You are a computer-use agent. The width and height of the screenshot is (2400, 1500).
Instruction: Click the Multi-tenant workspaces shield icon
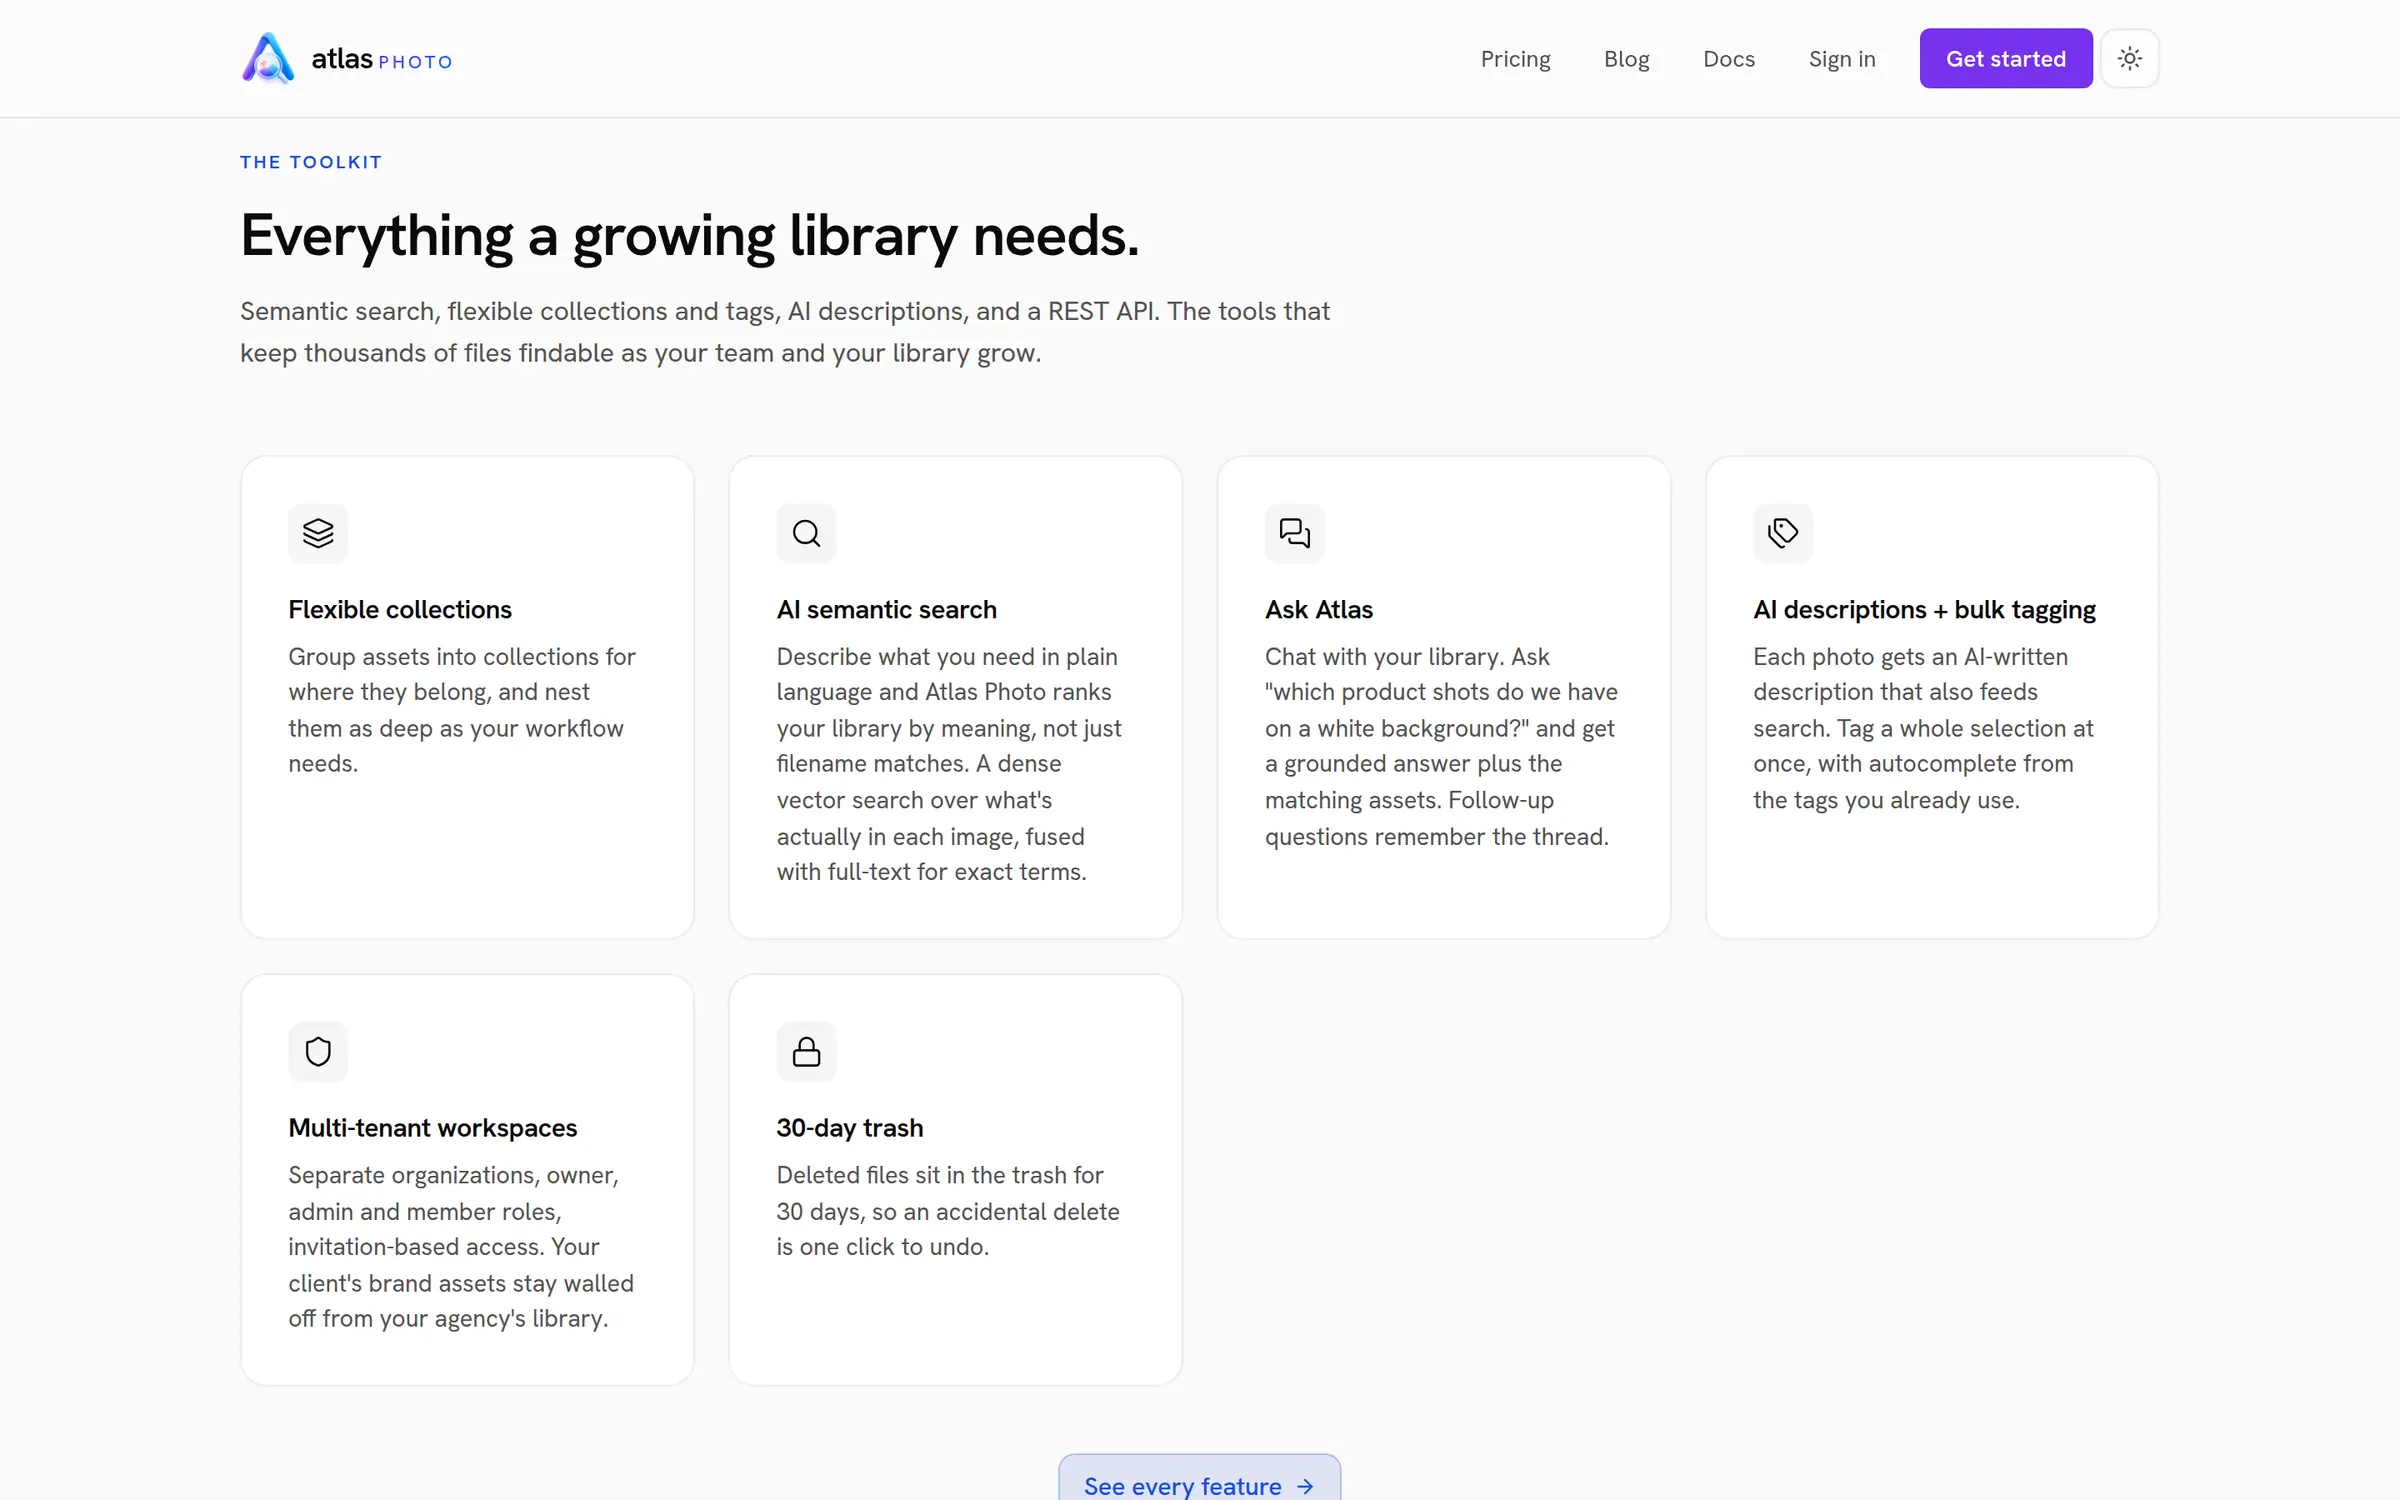point(318,1051)
